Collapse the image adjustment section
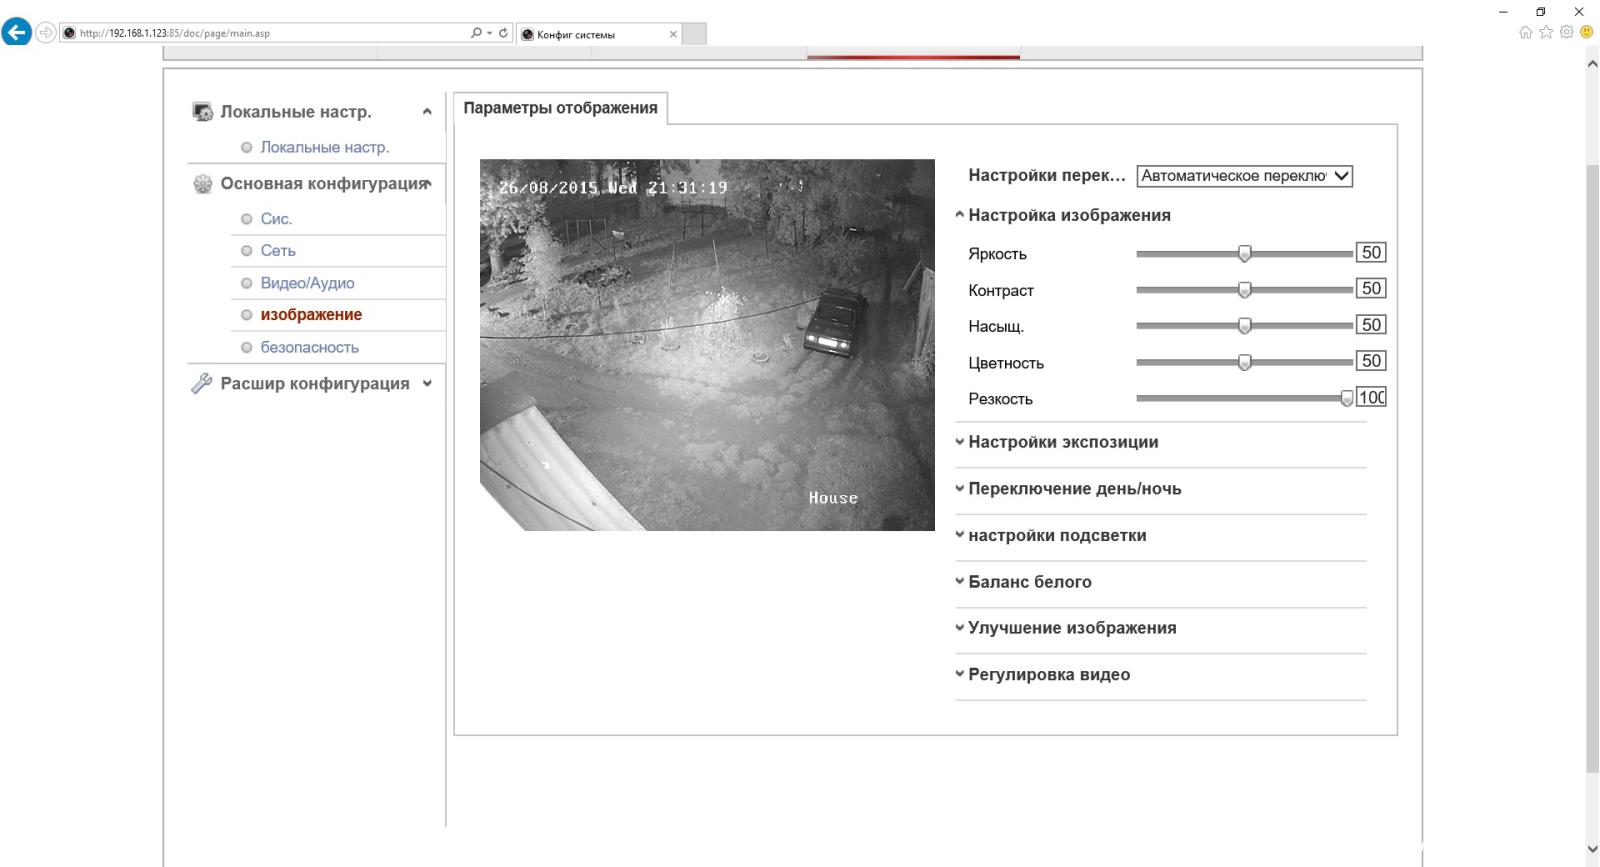1600x867 pixels. point(1068,215)
